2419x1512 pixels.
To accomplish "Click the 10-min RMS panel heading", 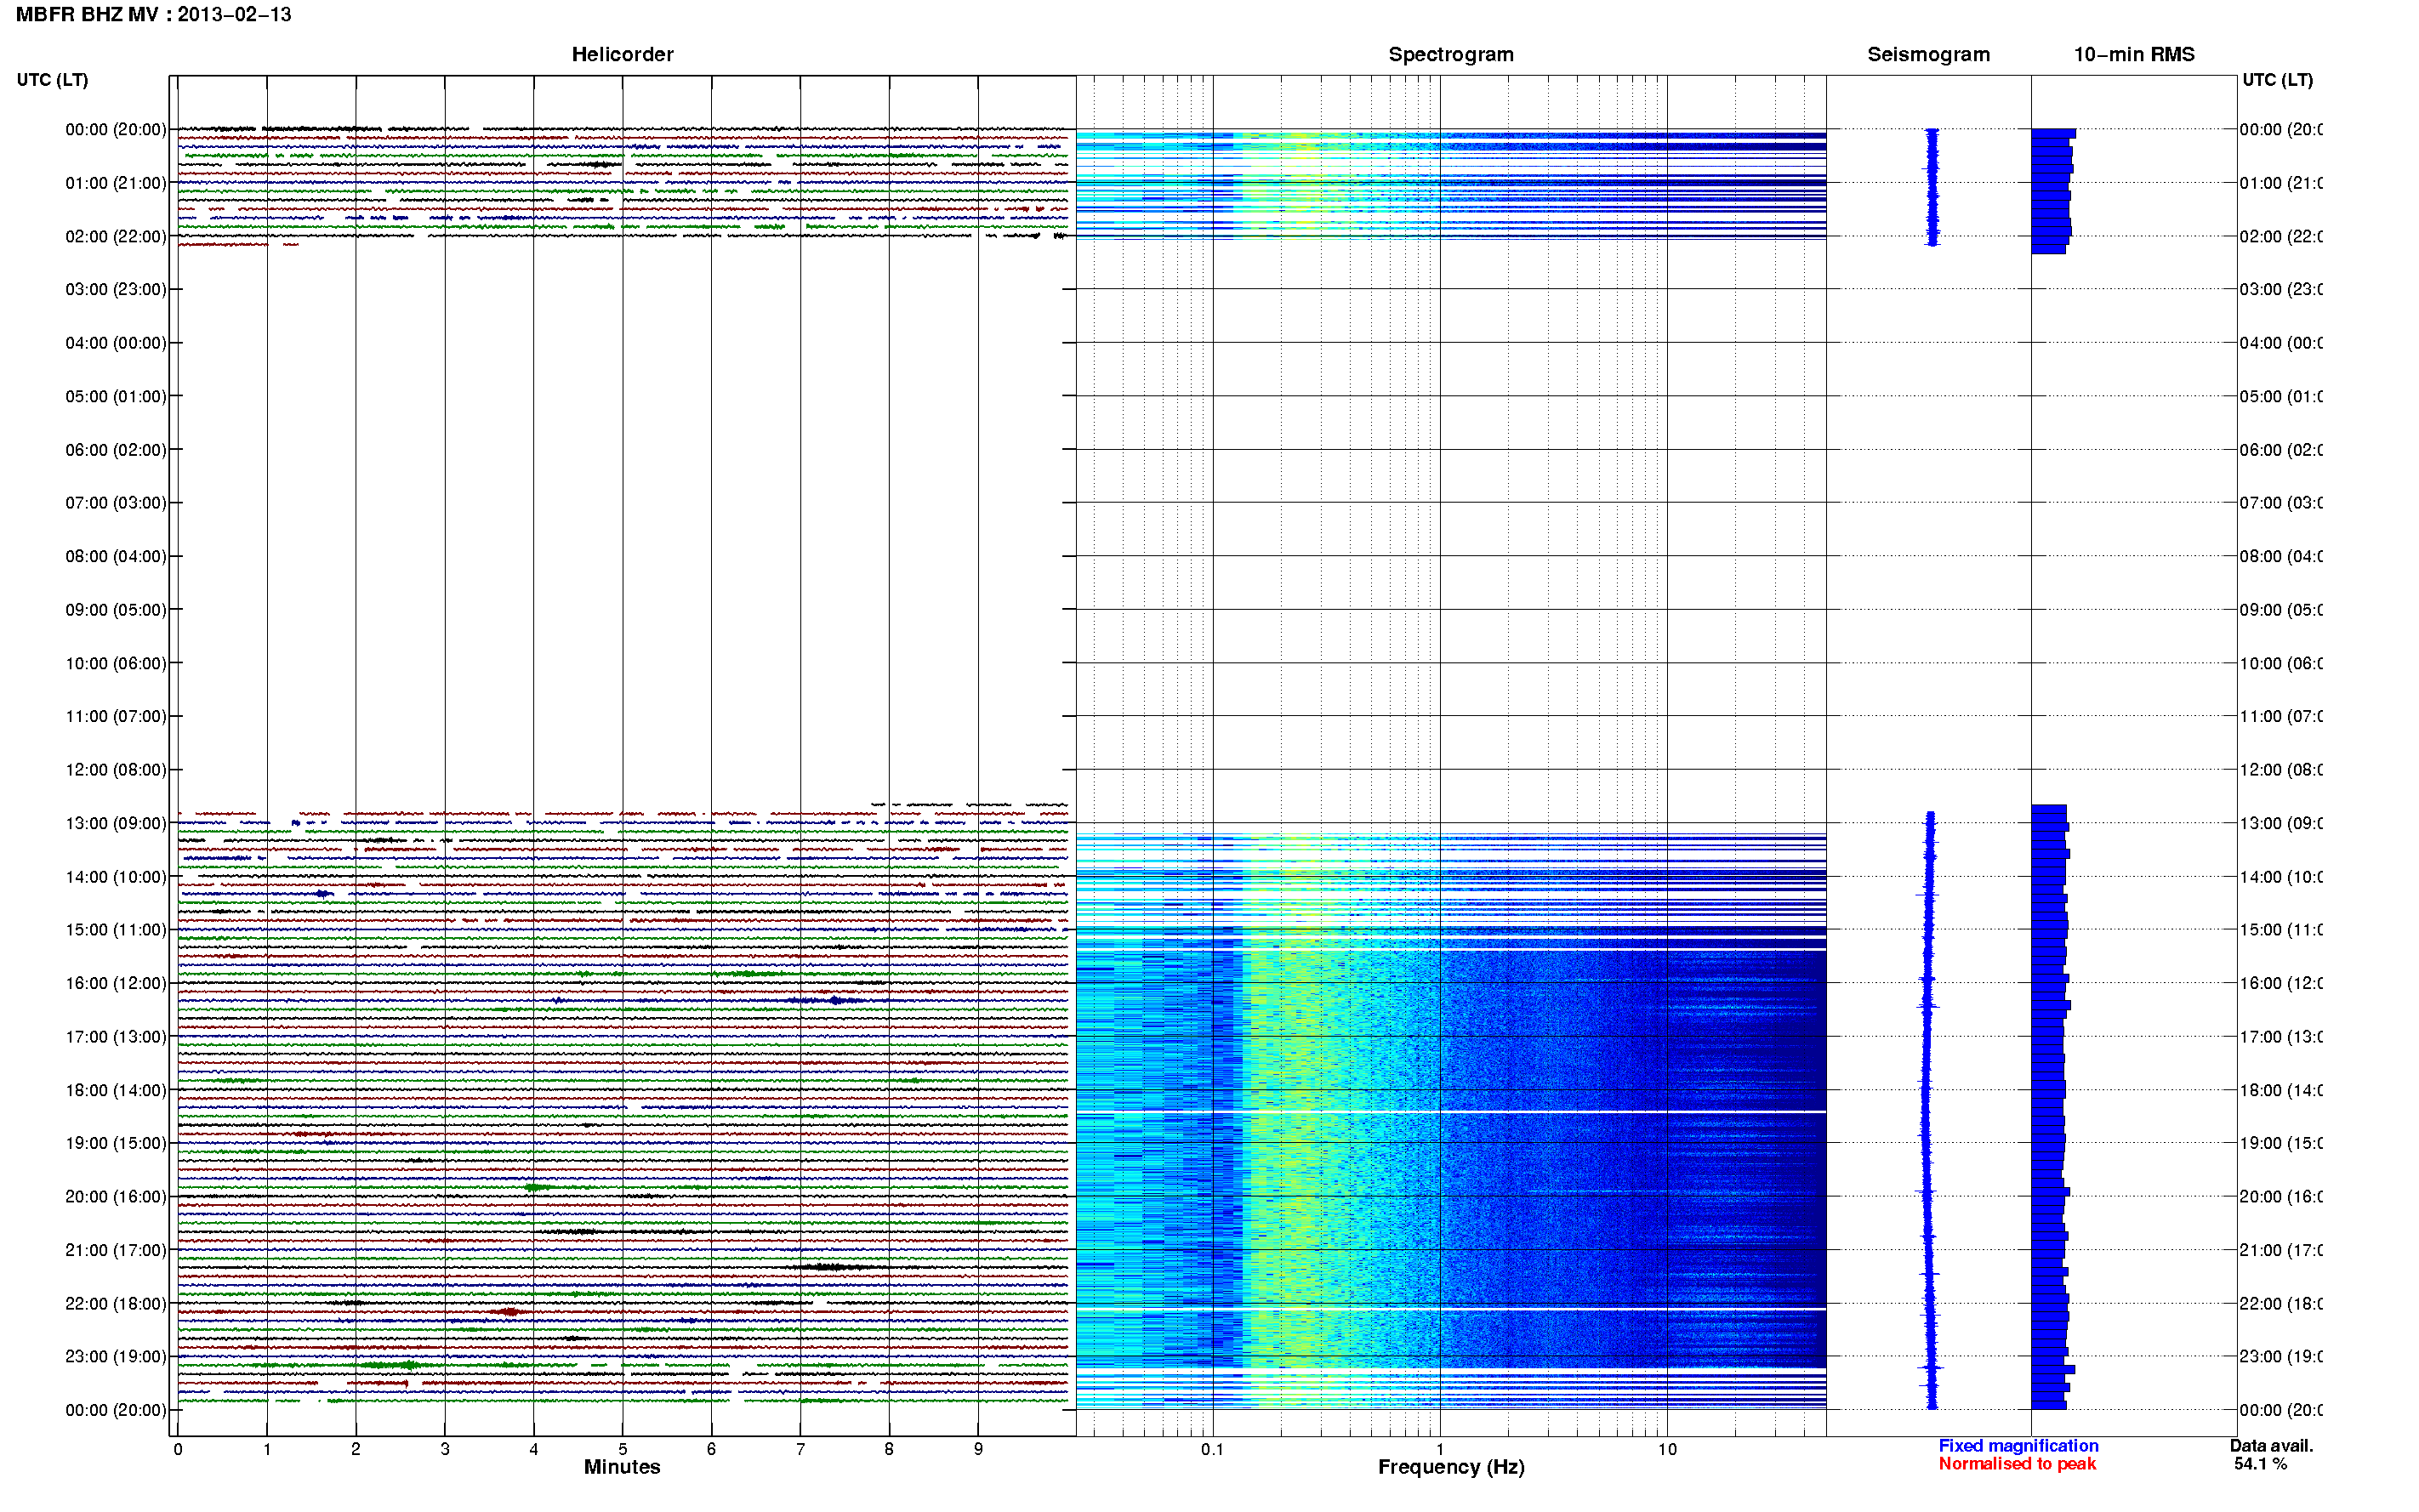I will 2134,55.
